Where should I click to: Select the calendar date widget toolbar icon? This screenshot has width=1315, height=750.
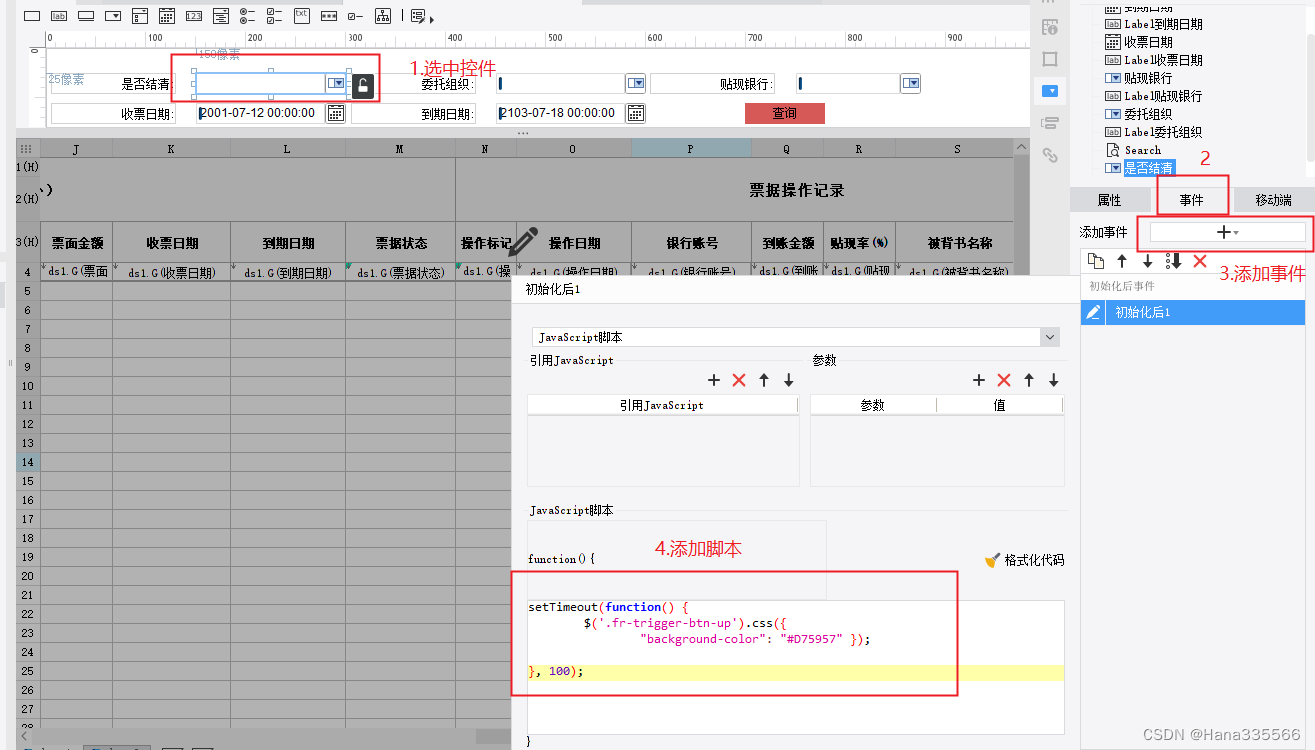pyautogui.click(x=167, y=16)
